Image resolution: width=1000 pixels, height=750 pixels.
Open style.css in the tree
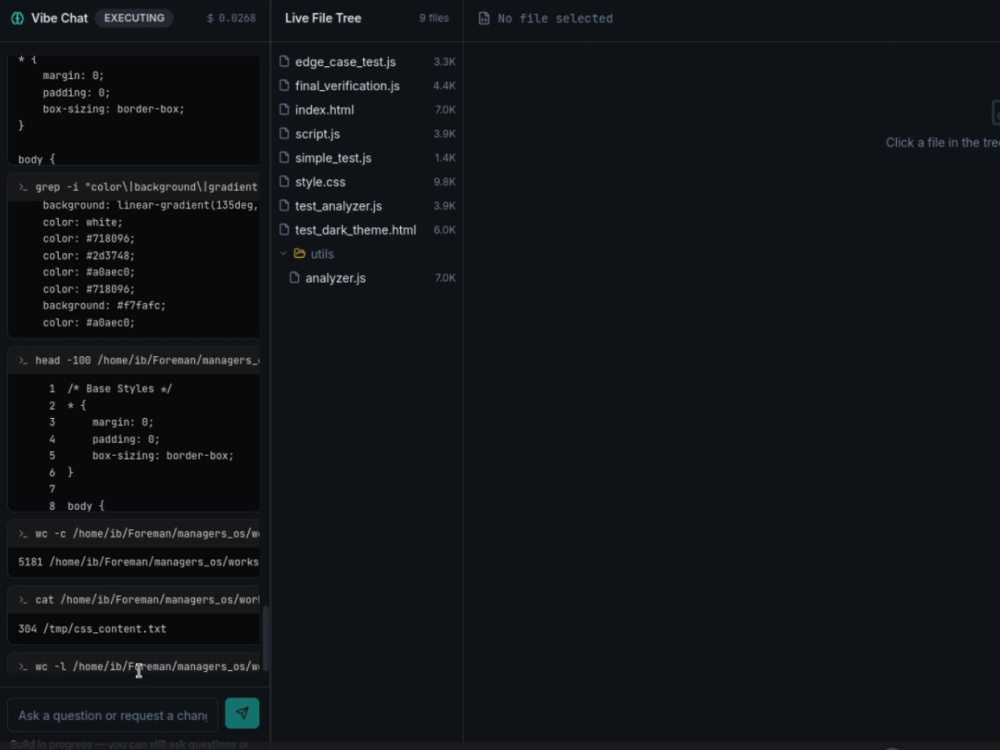click(x=320, y=182)
